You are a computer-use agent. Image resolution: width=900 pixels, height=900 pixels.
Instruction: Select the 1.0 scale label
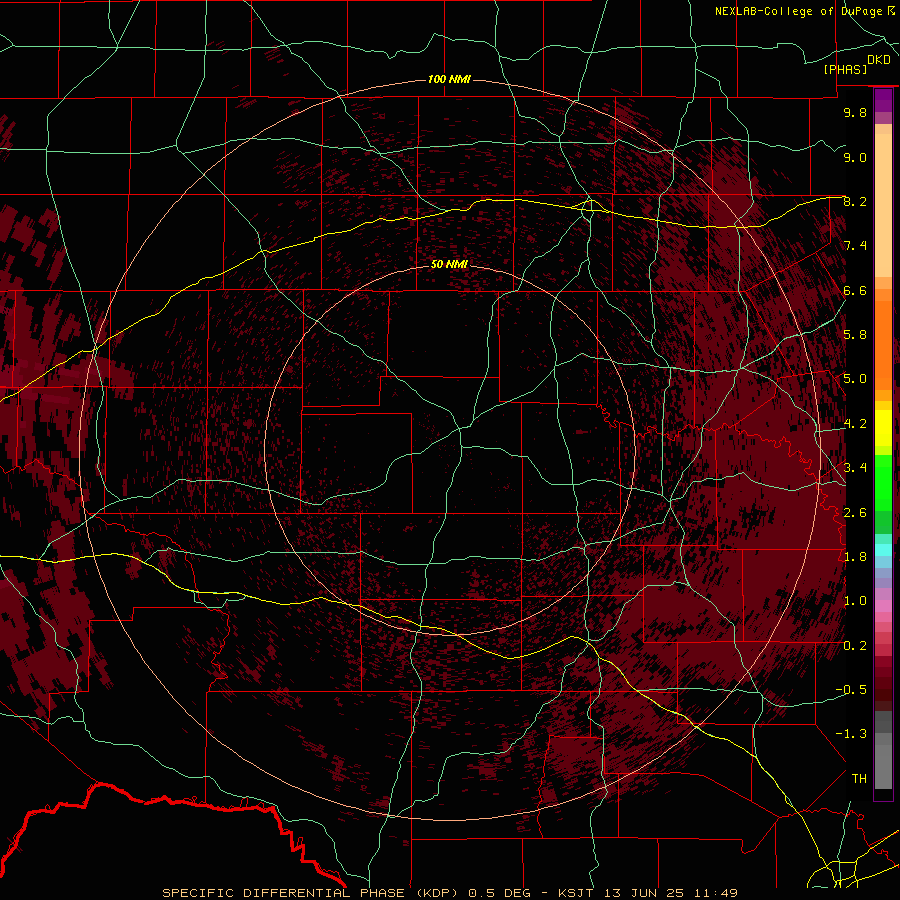(x=855, y=601)
